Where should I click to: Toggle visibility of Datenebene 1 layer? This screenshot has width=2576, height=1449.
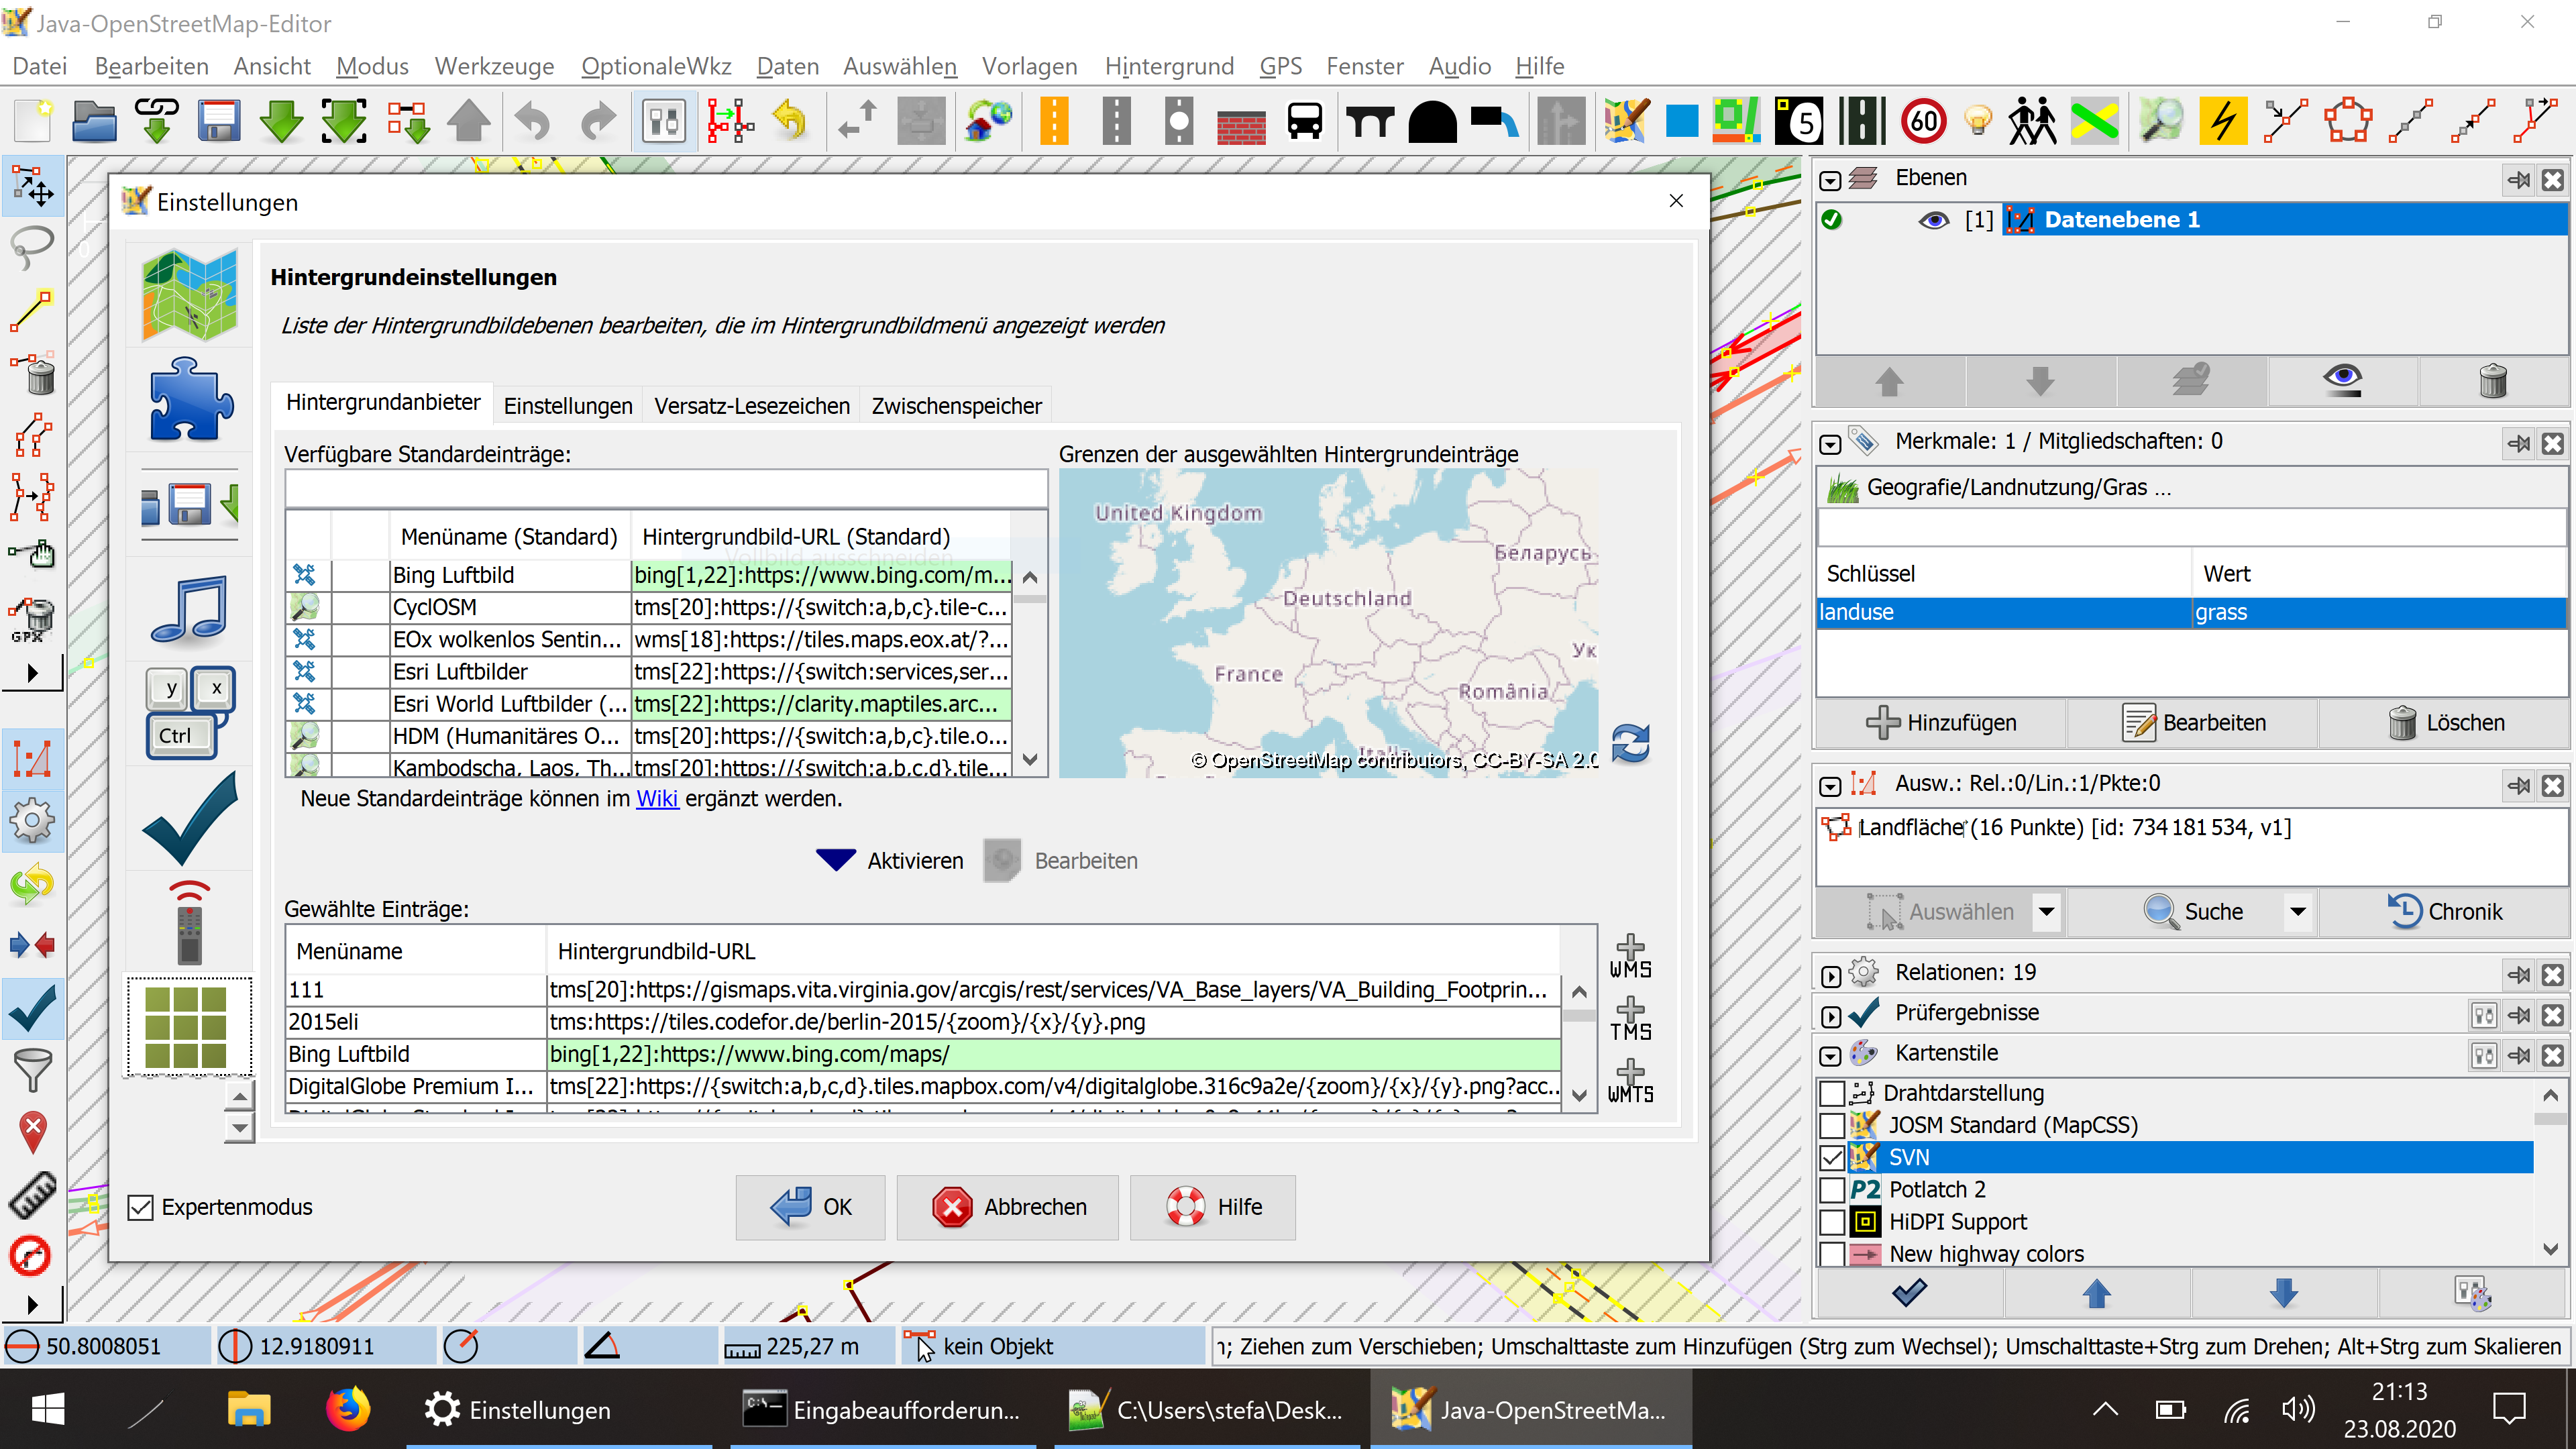[1933, 220]
